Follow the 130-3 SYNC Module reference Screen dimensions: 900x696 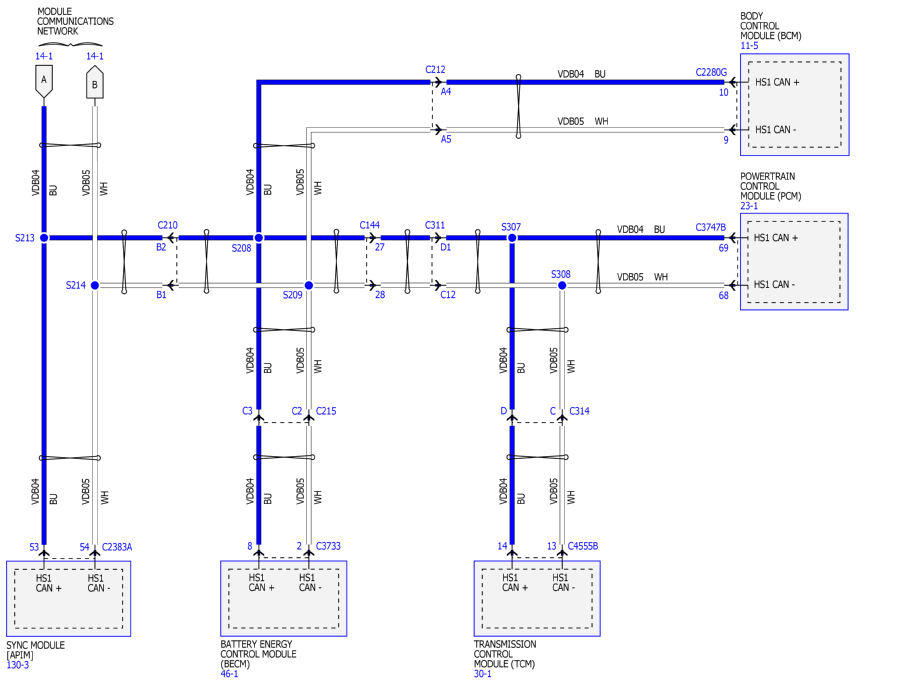[17, 665]
